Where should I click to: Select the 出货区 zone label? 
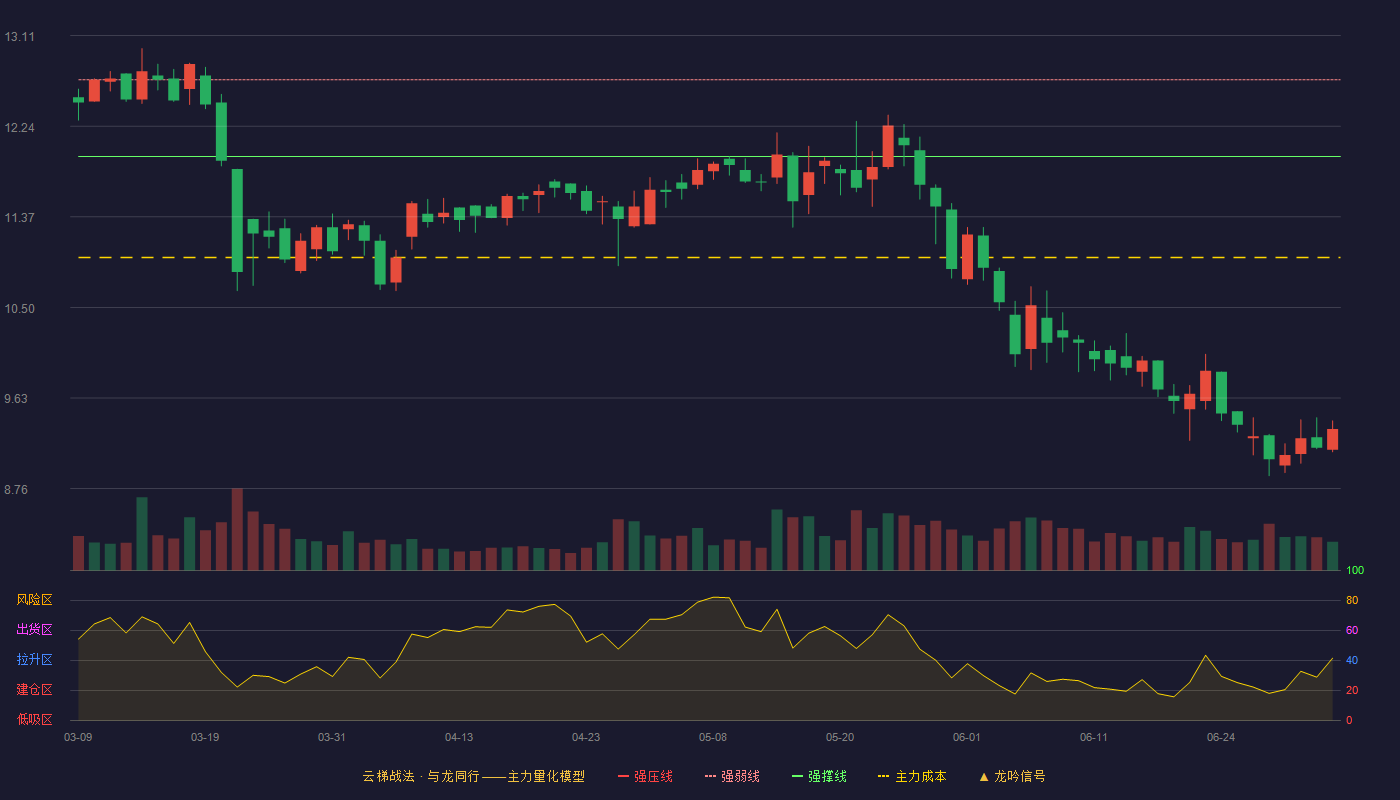34,630
